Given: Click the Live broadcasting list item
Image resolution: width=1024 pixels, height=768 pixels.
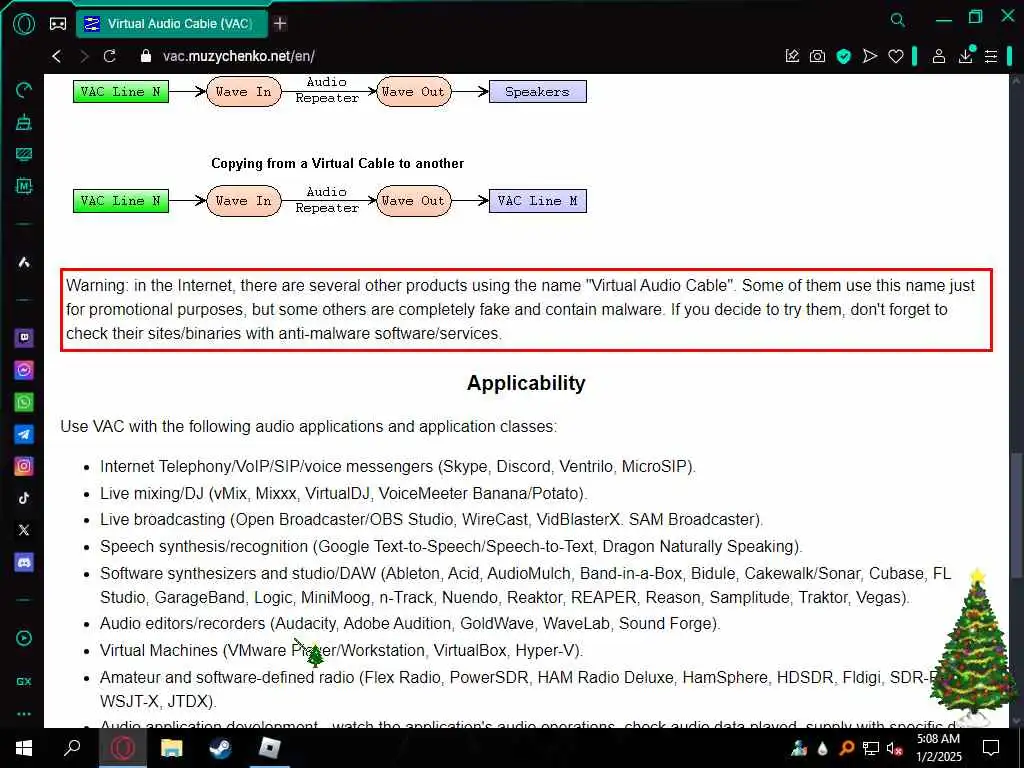Looking at the screenshot, I should coord(432,519).
